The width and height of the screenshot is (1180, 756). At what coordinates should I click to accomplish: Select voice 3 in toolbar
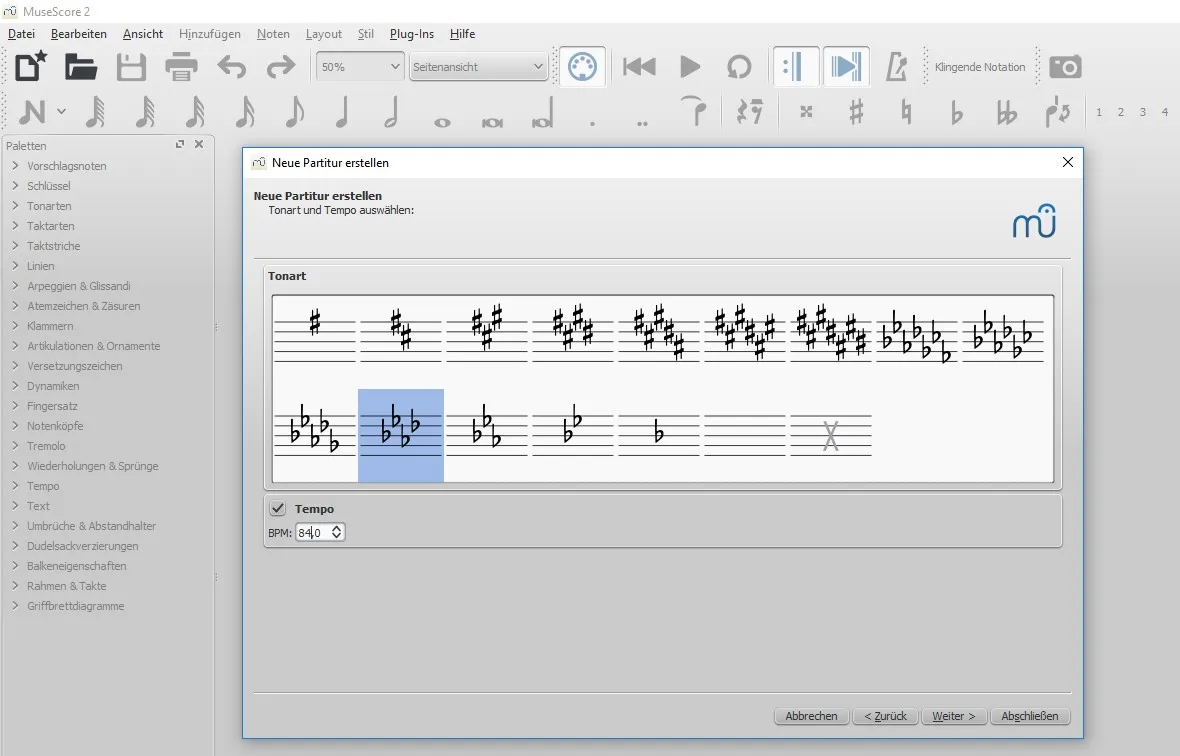pyautogui.click(x=1142, y=112)
